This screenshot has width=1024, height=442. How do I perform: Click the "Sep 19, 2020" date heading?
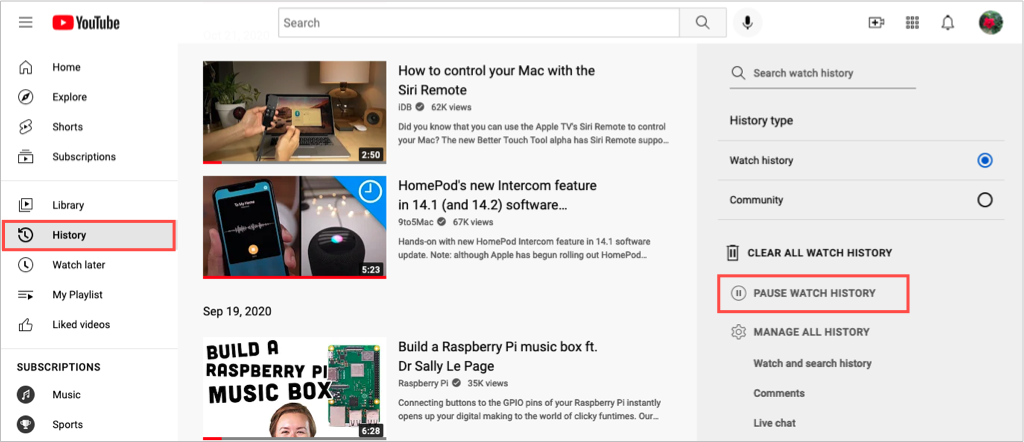[x=237, y=311]
